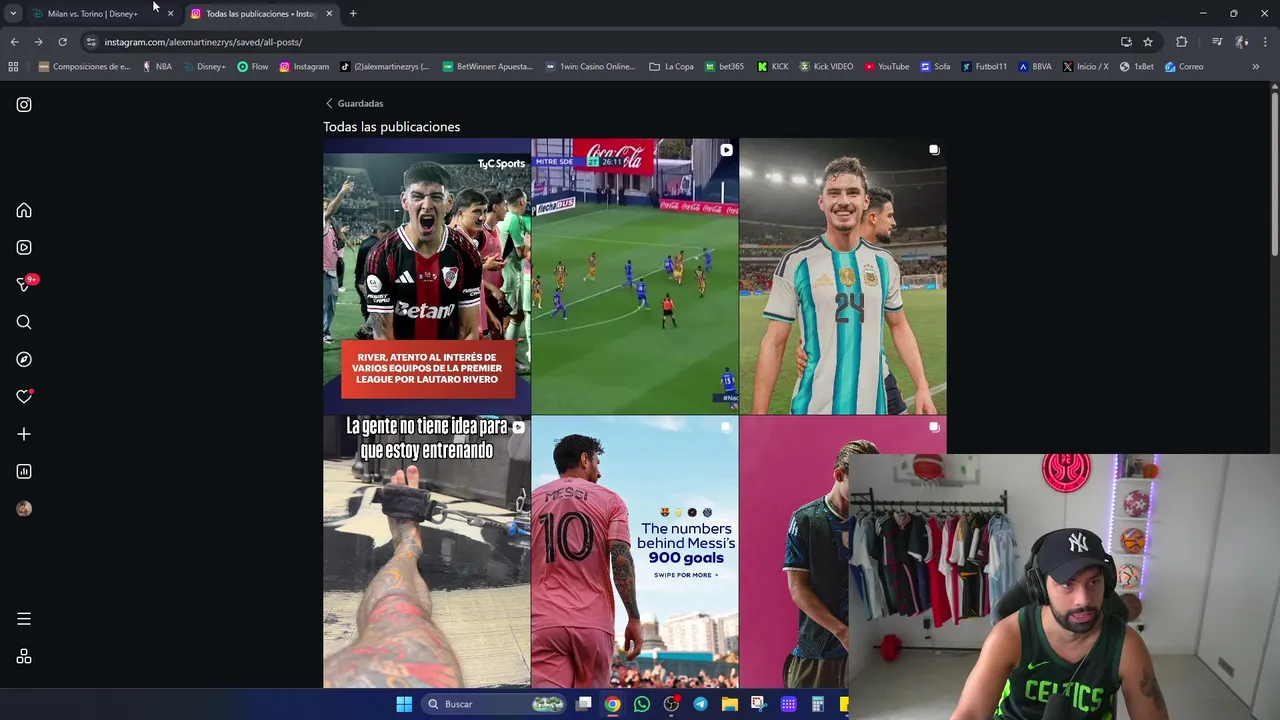Open Explore compass icon in sidebar
Screen dimensions: 1280x720
pos(24,360)
